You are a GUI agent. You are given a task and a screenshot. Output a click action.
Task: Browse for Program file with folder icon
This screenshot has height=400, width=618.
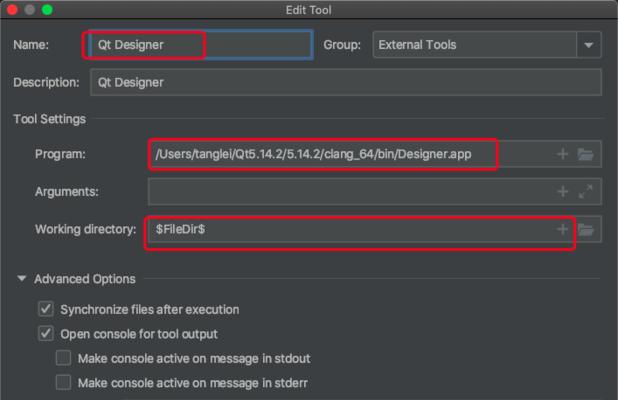coord(585,154)
